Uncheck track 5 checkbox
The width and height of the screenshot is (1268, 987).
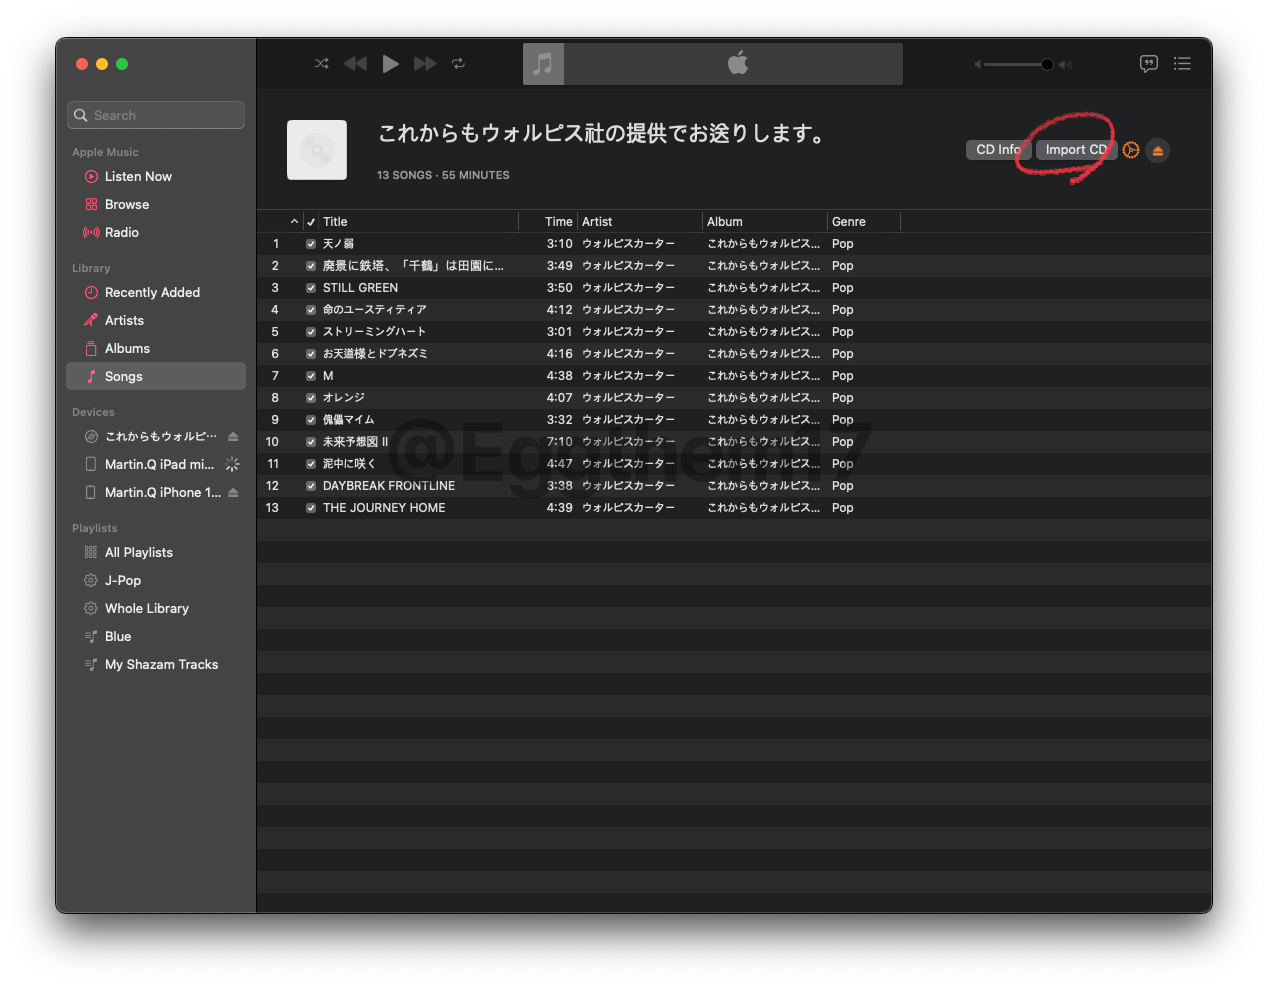[311, 332]
